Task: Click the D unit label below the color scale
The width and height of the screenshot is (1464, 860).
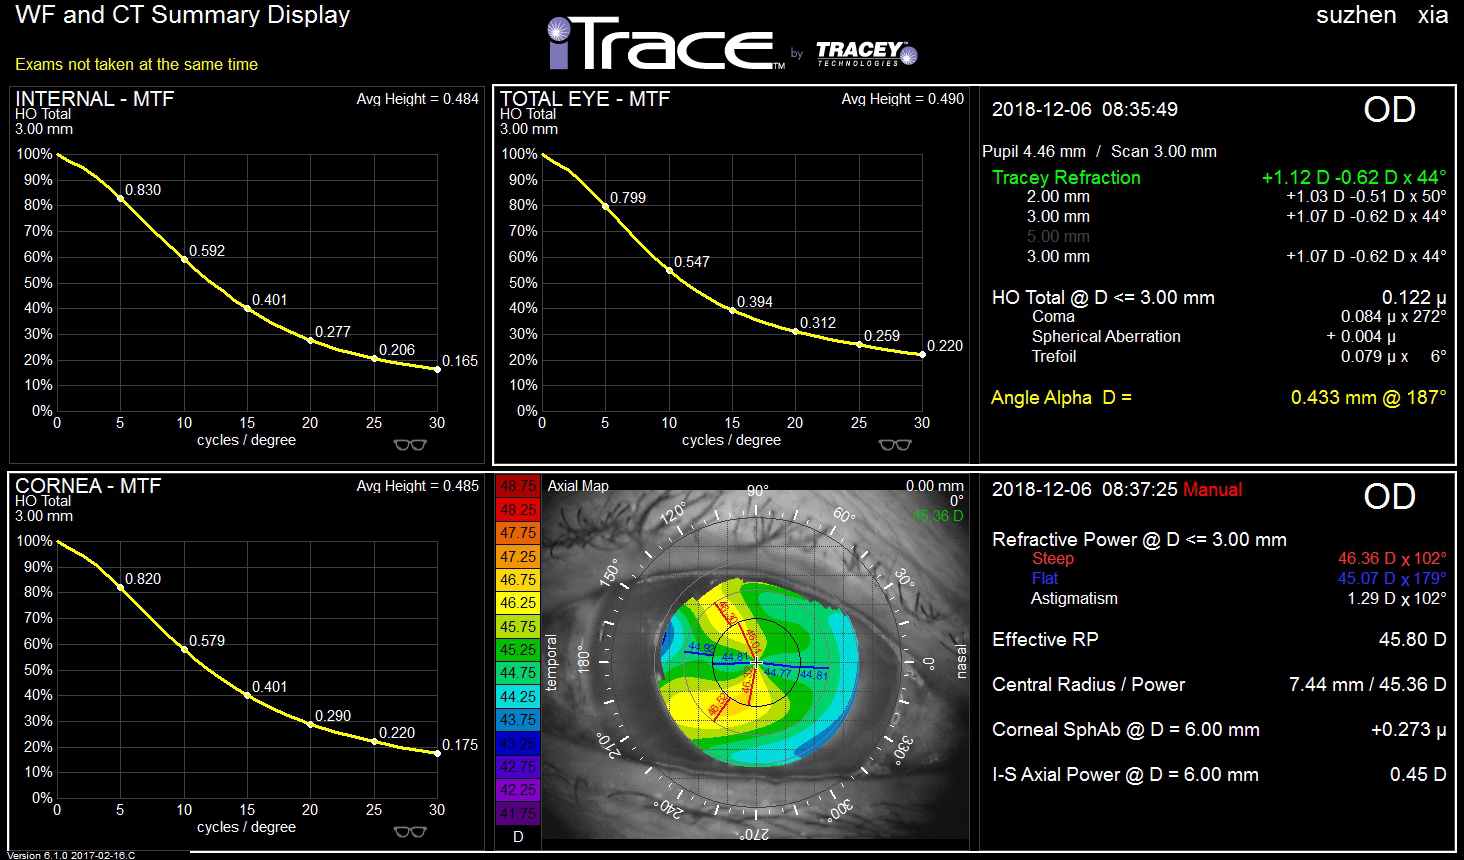Action: tap(518, 837)
